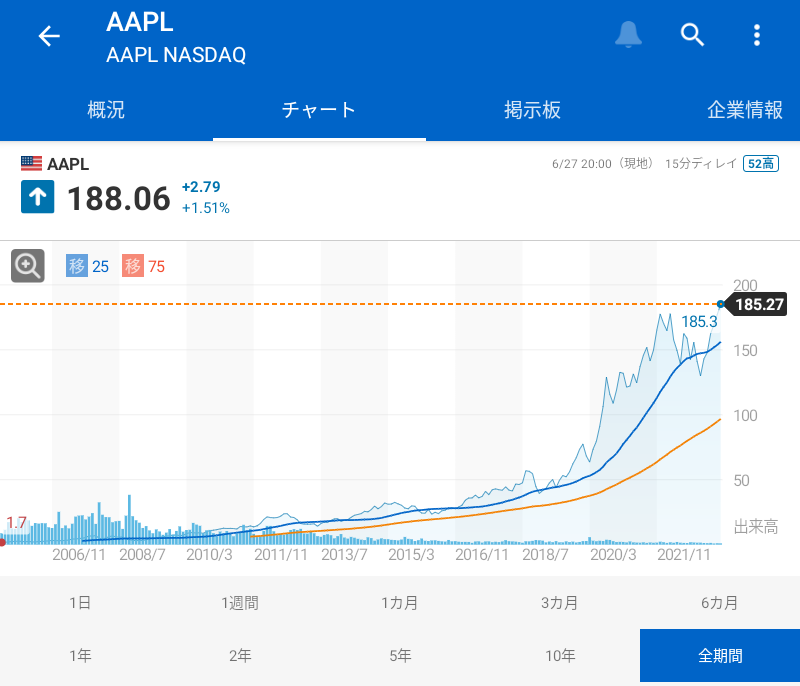Screen dimensions: 800x686
Task: Tap the 出来高 volume label
Action: tap(756, 526)
